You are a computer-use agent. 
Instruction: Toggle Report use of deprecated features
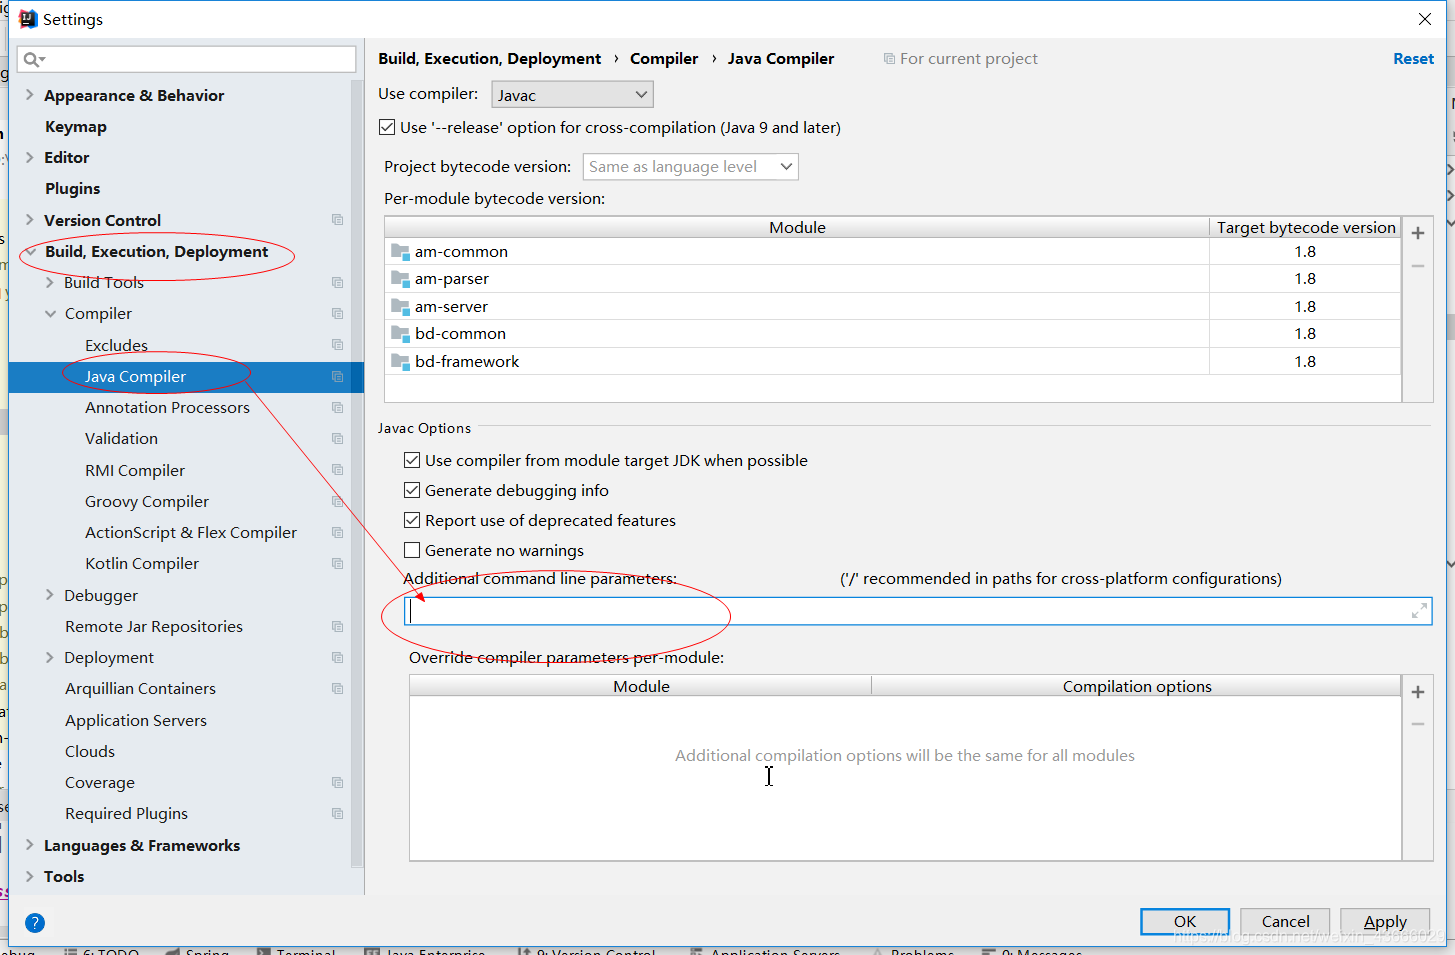click(x=412, y=520)
